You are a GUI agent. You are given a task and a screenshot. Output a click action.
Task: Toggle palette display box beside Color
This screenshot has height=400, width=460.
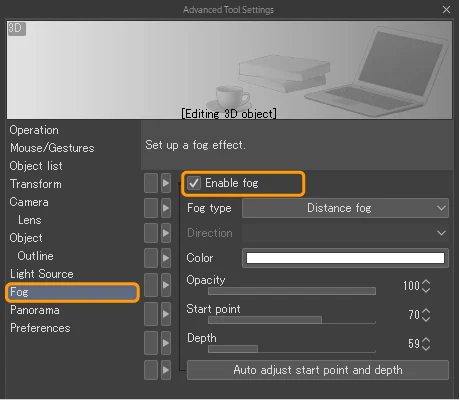[151, 258]
